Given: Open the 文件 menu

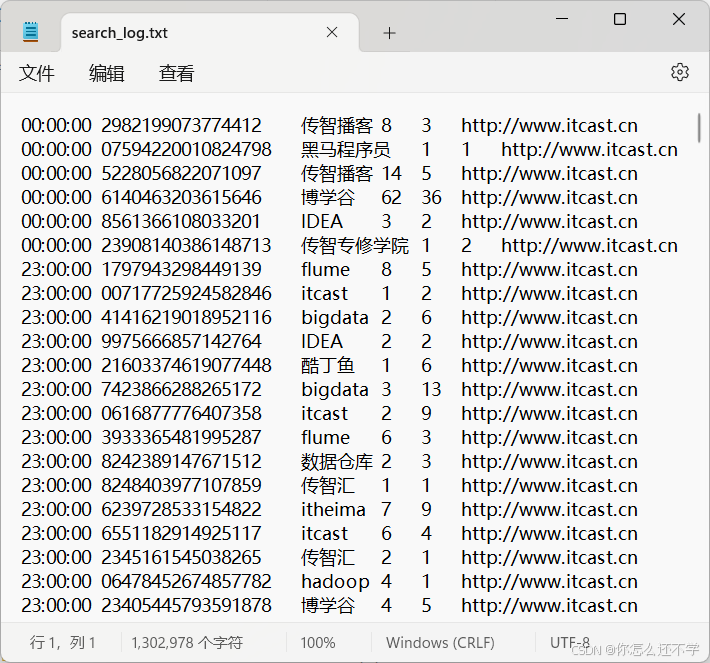Looking at the screenshot, I should pos(37,73).
